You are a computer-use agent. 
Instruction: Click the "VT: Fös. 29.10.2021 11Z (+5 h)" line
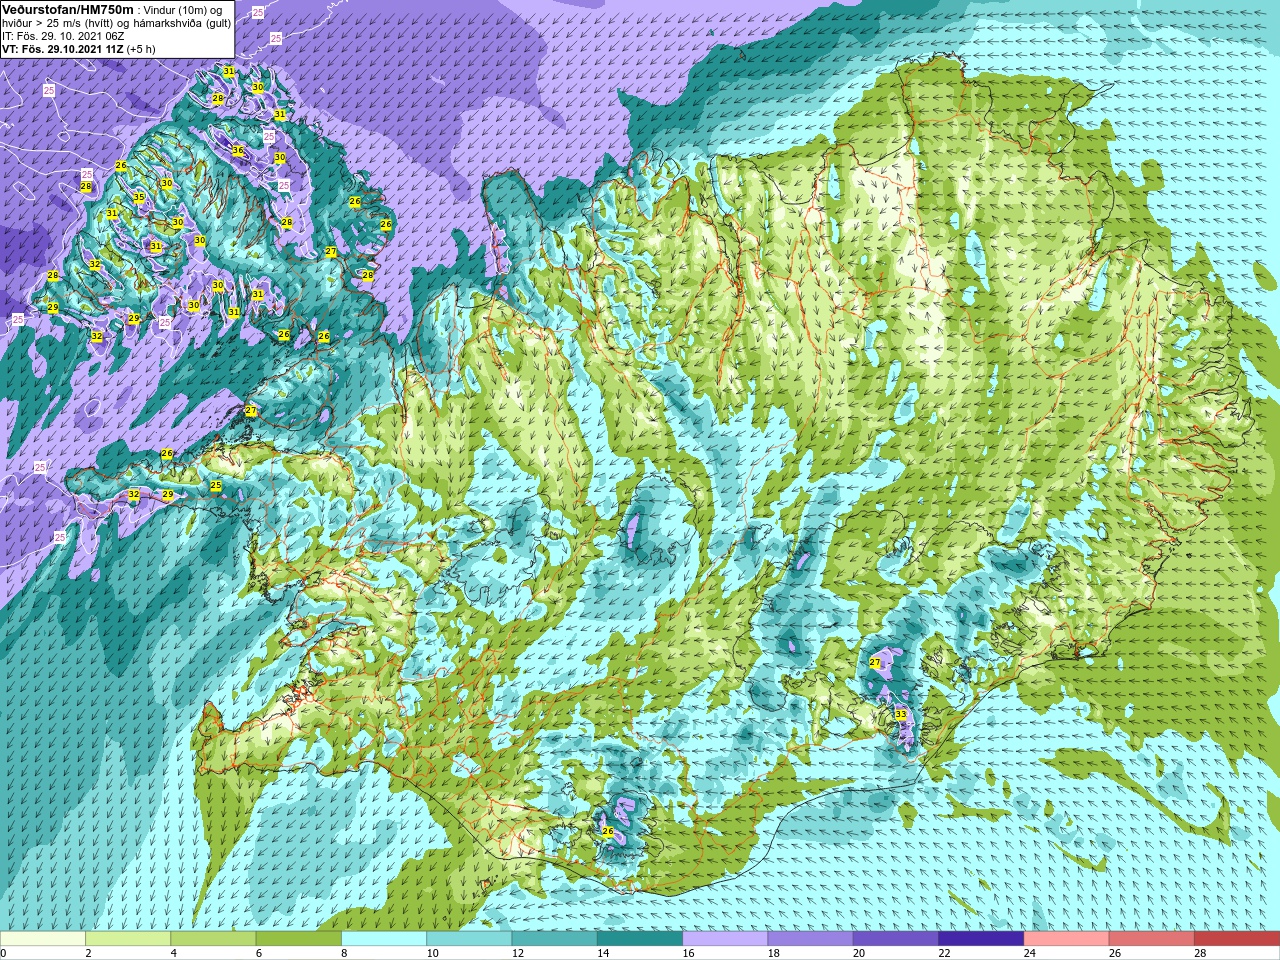coord(79,48)
